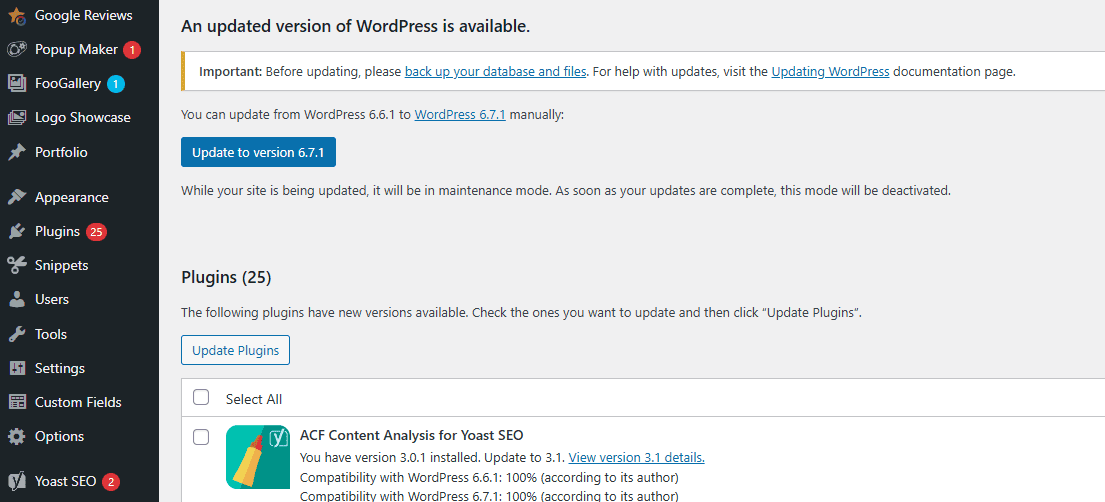Click the Yoast SEO 2 notification badge
Image resolution: width=1105 pixels, height=502 pixels.
[x=111, y=482]
